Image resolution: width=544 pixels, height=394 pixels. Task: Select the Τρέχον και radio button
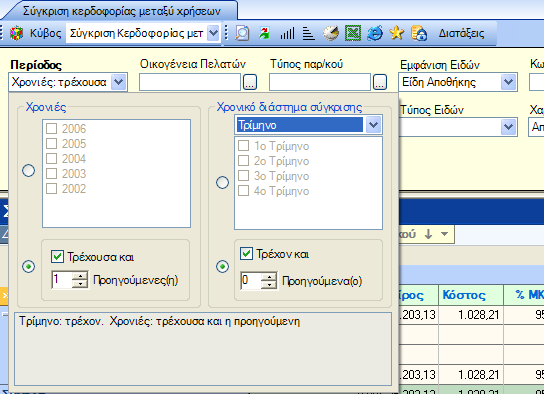(222, 266)
